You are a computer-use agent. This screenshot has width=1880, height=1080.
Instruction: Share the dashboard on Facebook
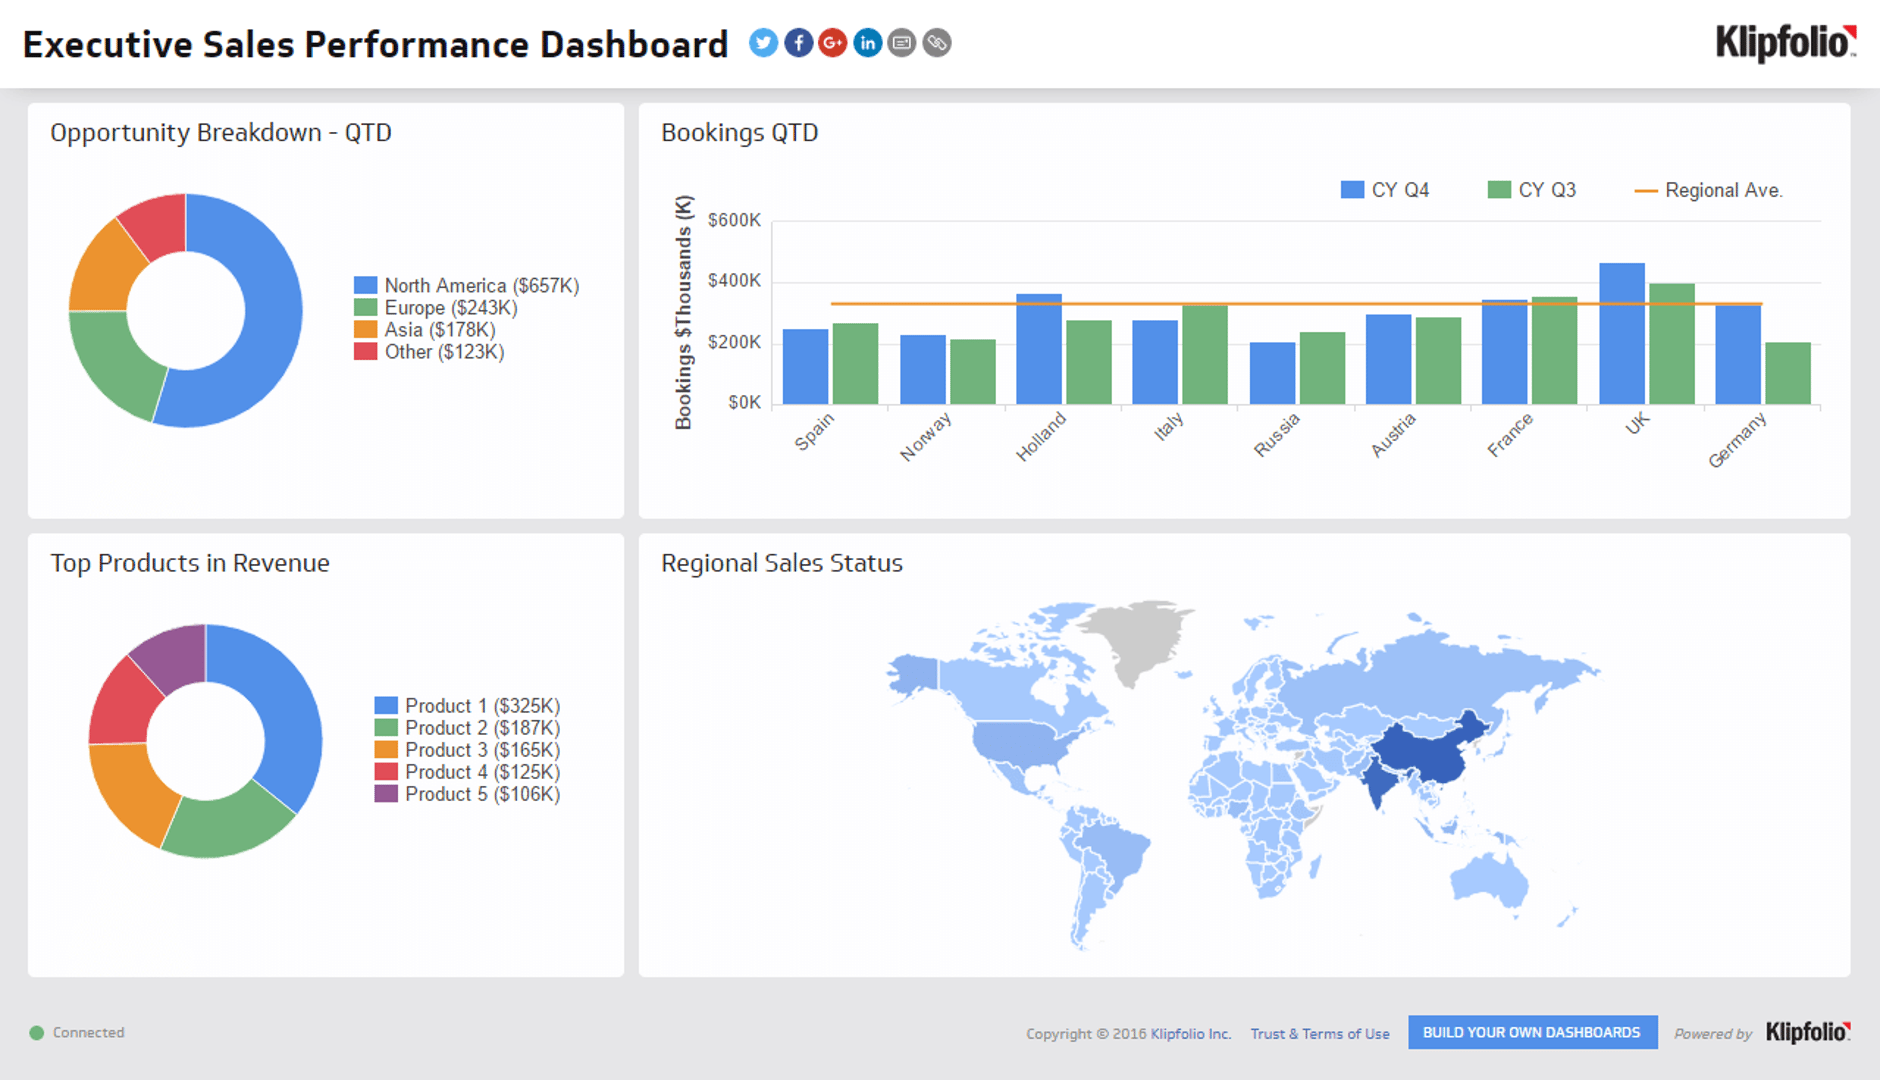point(798,43)
